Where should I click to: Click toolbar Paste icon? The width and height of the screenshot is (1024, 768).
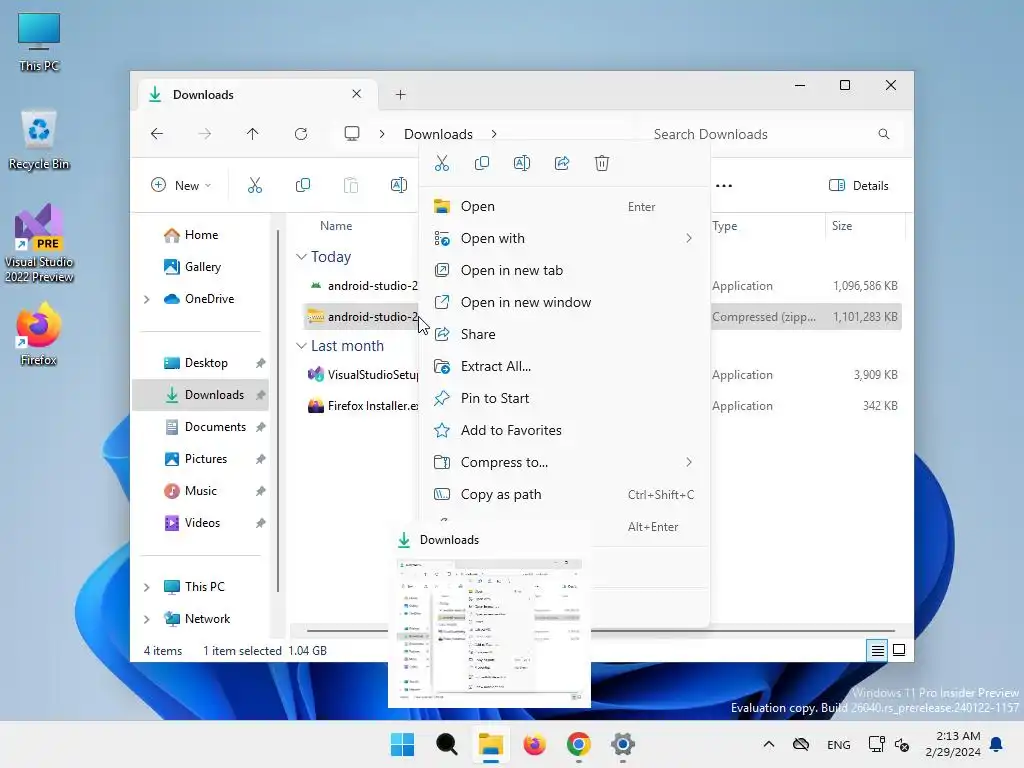(x=351, y=185)
